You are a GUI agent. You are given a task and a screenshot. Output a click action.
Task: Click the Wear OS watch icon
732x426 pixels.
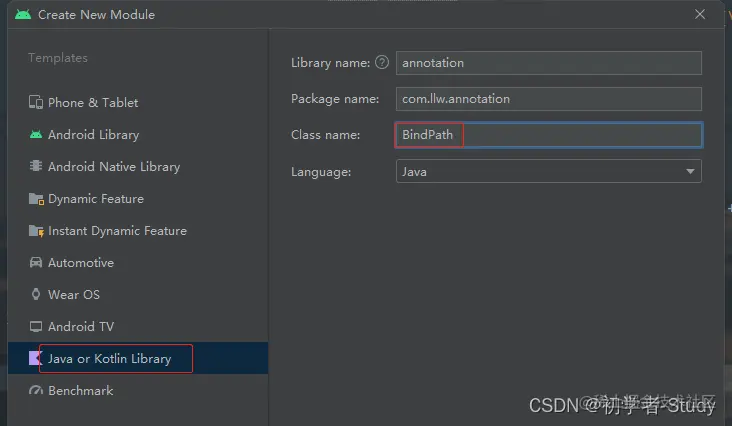tap(36, 294)
